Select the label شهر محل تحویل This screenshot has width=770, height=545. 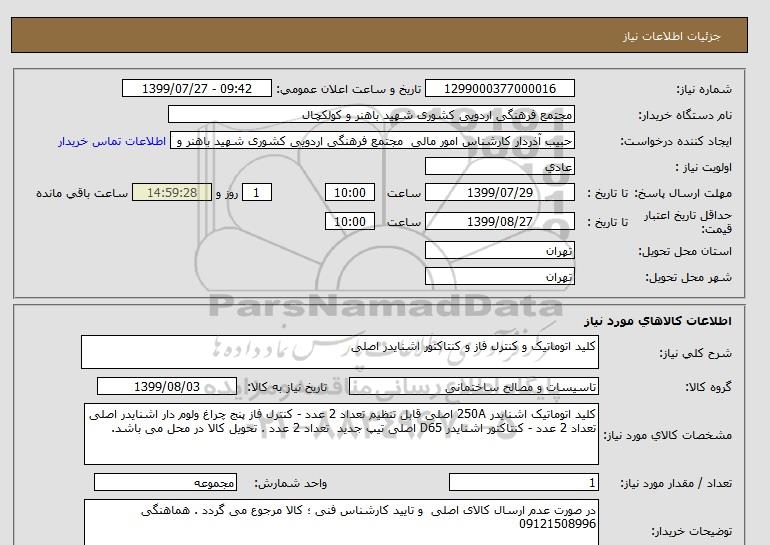coord(688,277)
